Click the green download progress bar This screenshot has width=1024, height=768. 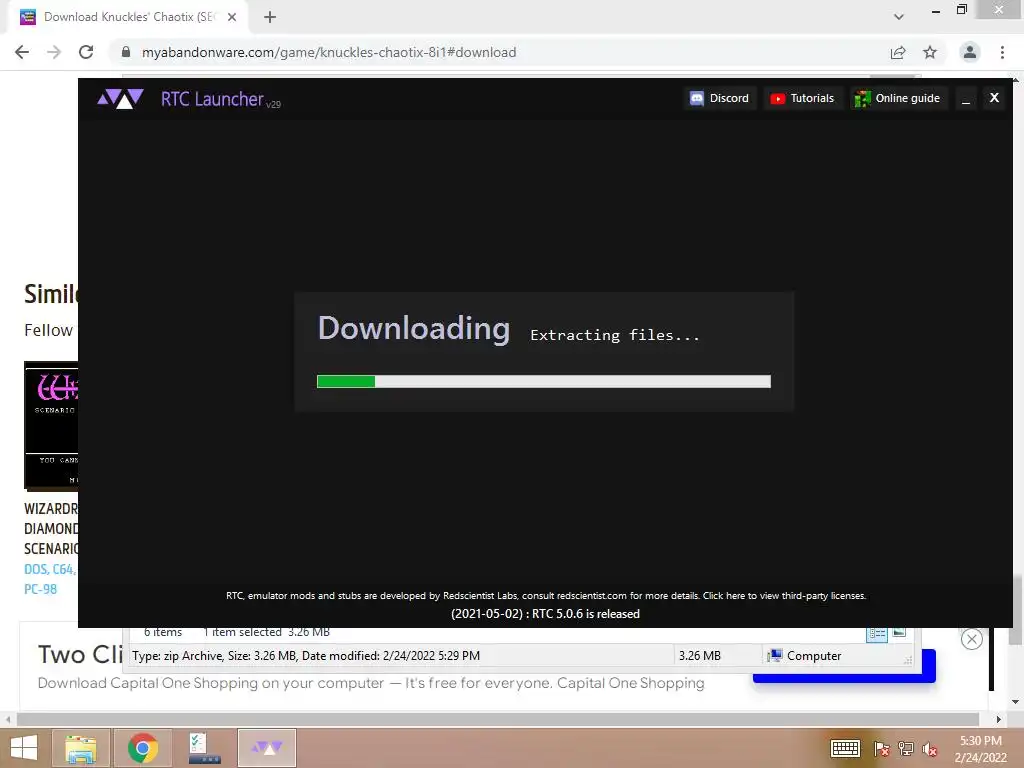(x=543, y=381)
